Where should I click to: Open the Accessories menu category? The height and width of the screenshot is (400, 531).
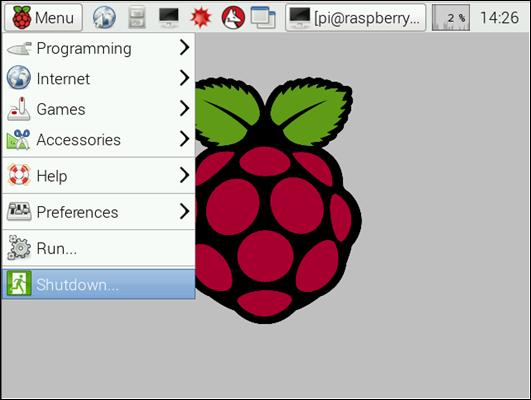[99, 139]
